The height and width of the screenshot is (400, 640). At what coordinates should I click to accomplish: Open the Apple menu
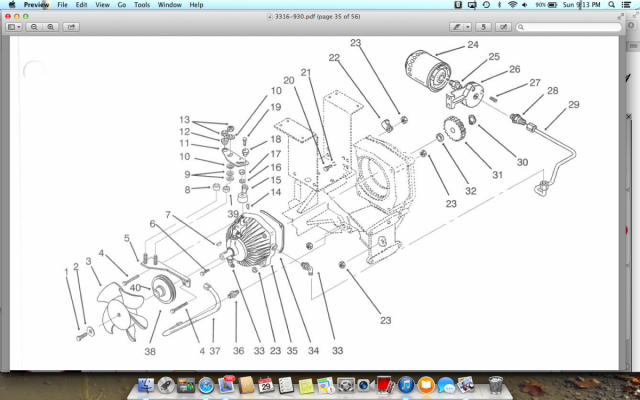click(x=10, y=5)
